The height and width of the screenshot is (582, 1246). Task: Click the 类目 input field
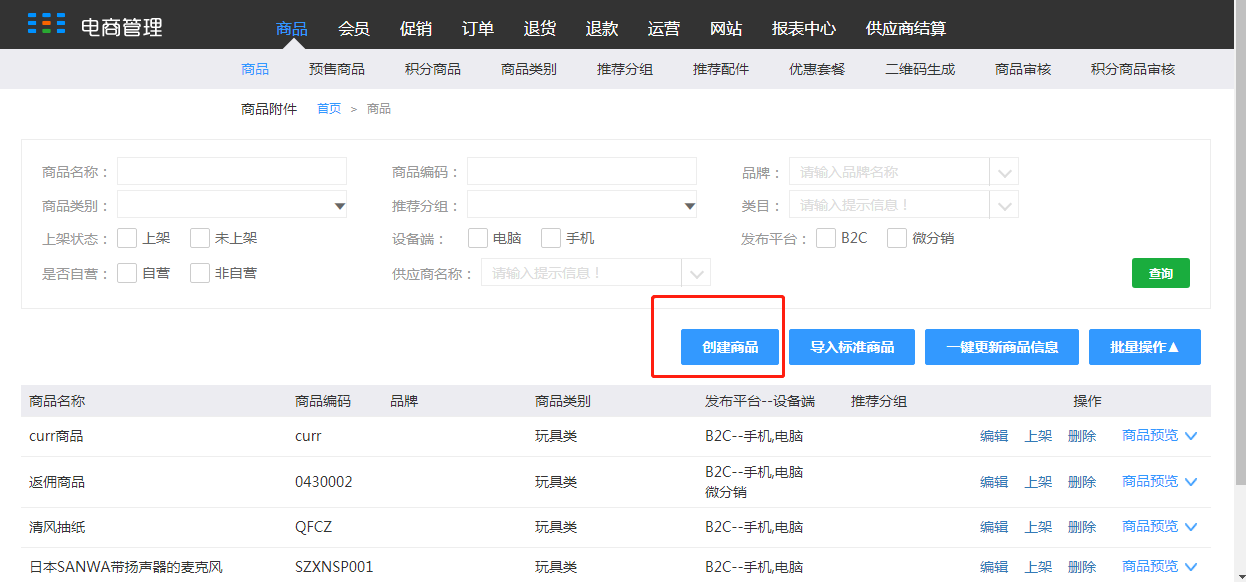tap(889, 205)
